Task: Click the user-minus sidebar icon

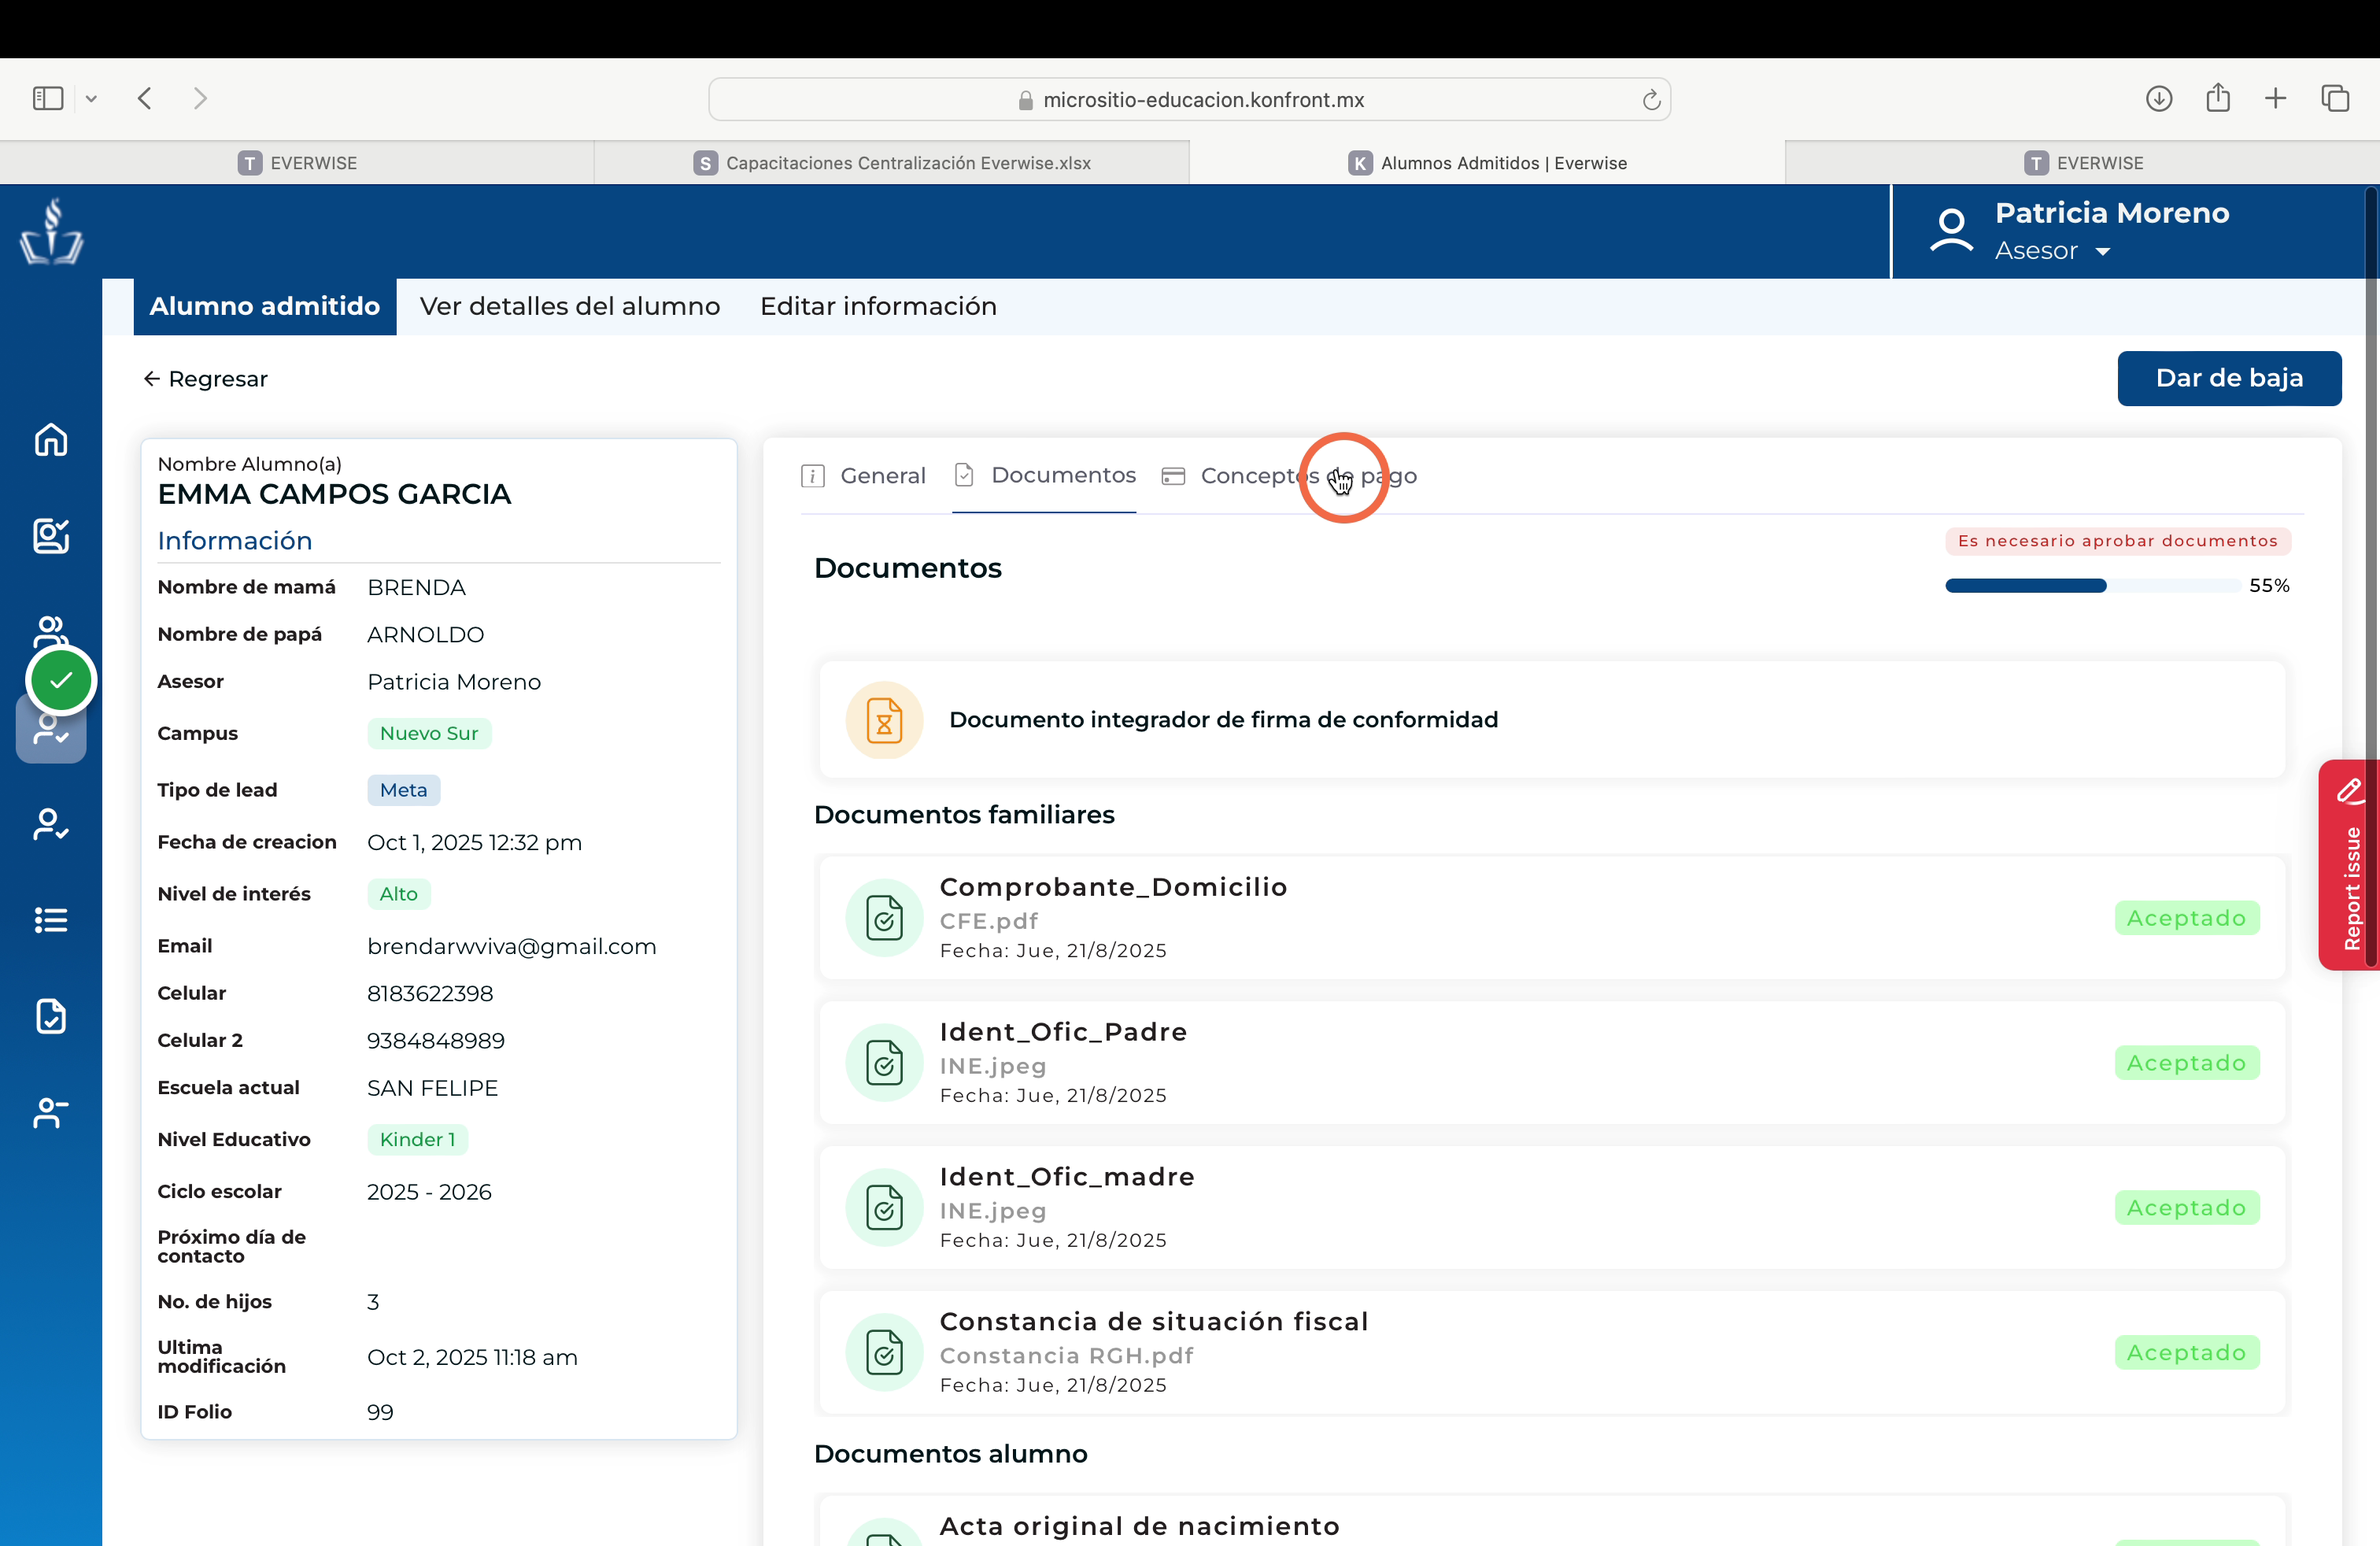Action: 51,1112
